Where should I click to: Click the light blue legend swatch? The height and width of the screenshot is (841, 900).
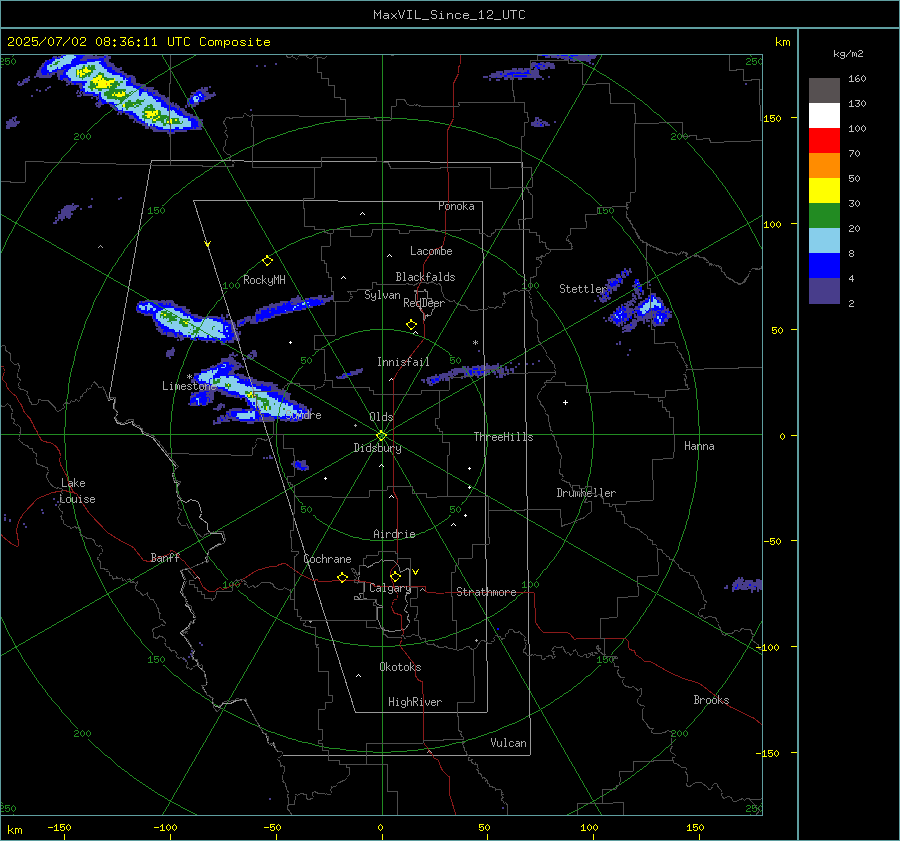click(824, 241)
